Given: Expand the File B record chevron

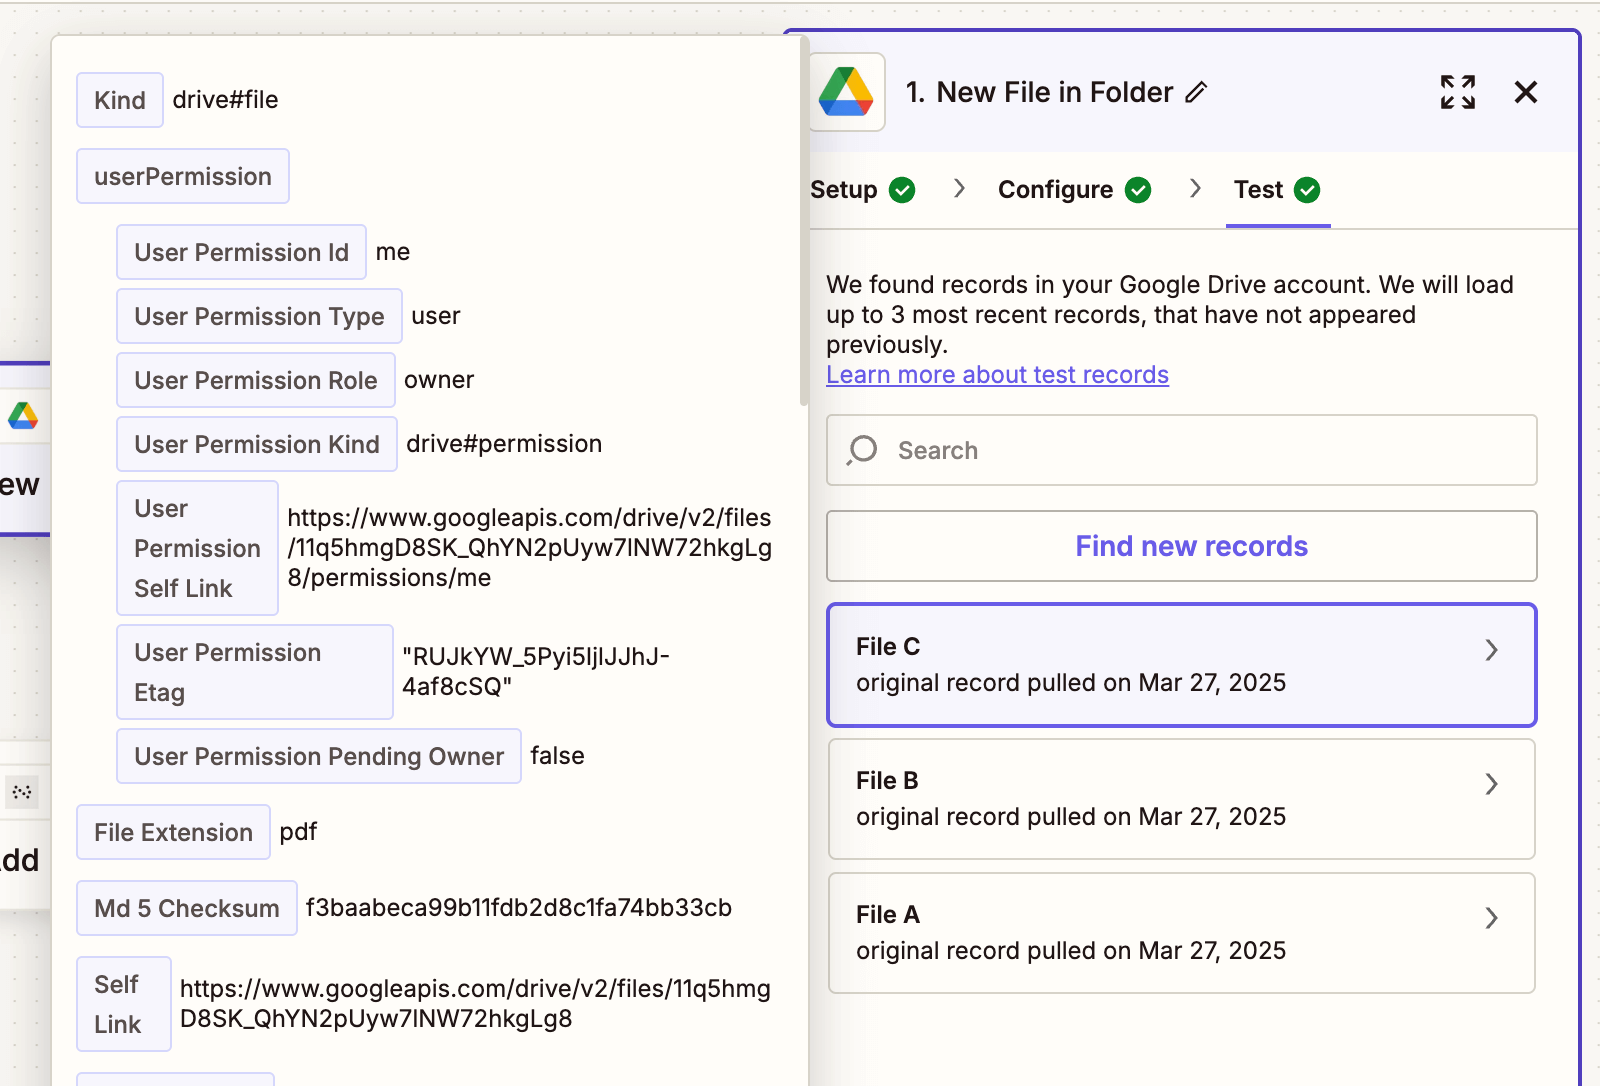Looking at the screenshot, I should [x=1491, y=784].
